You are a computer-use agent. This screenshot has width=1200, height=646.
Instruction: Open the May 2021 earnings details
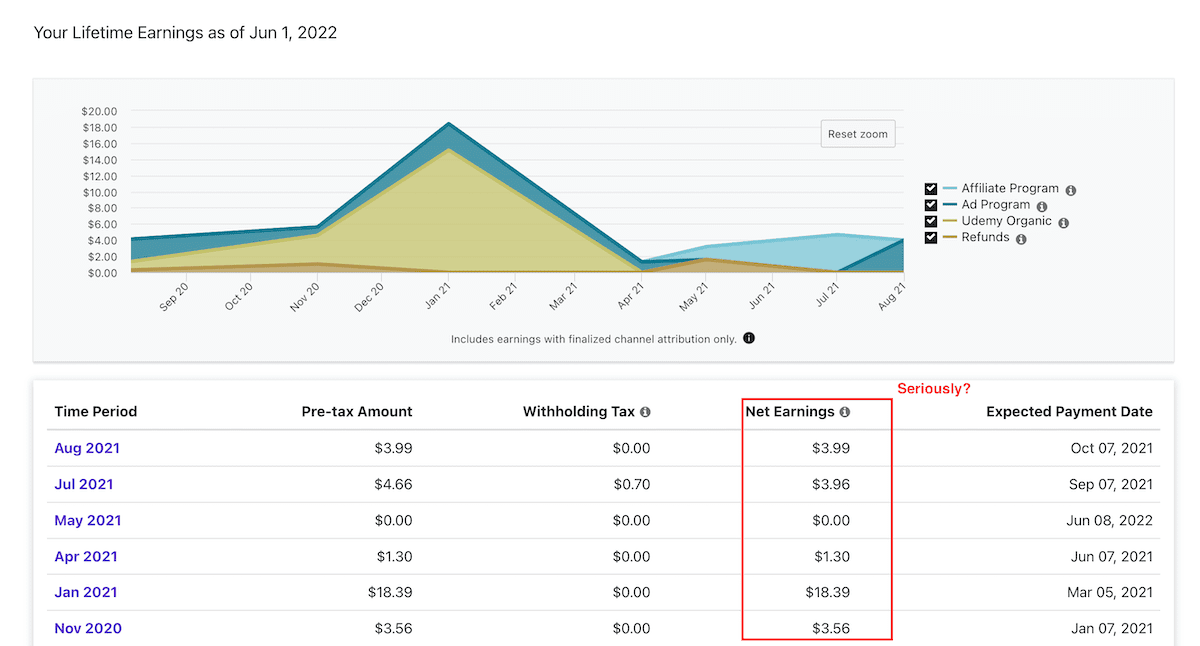(87, 520)
